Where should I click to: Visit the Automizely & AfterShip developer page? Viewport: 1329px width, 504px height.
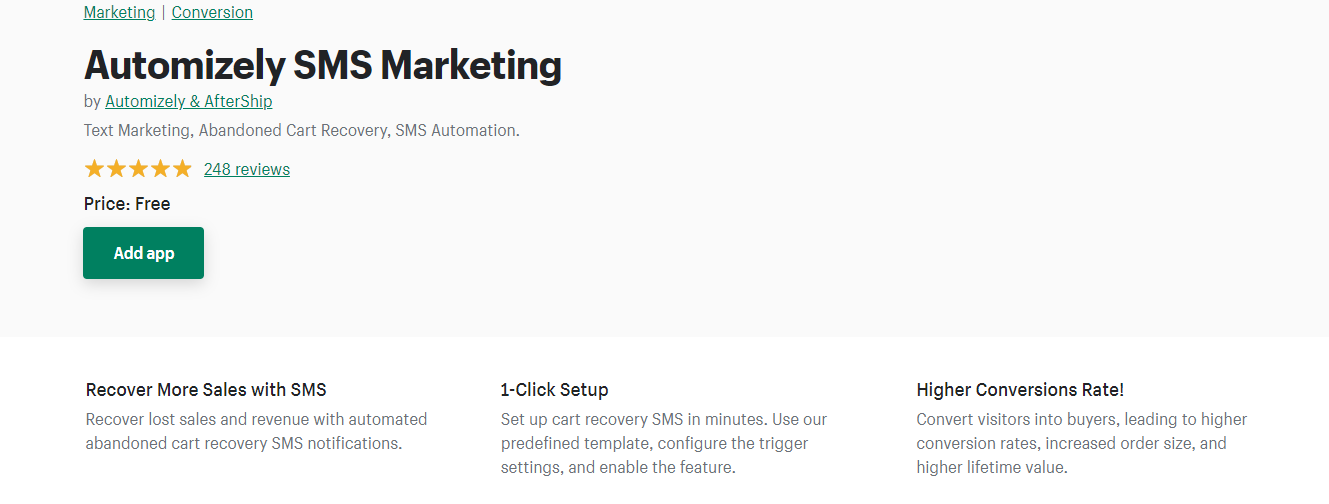188,101
